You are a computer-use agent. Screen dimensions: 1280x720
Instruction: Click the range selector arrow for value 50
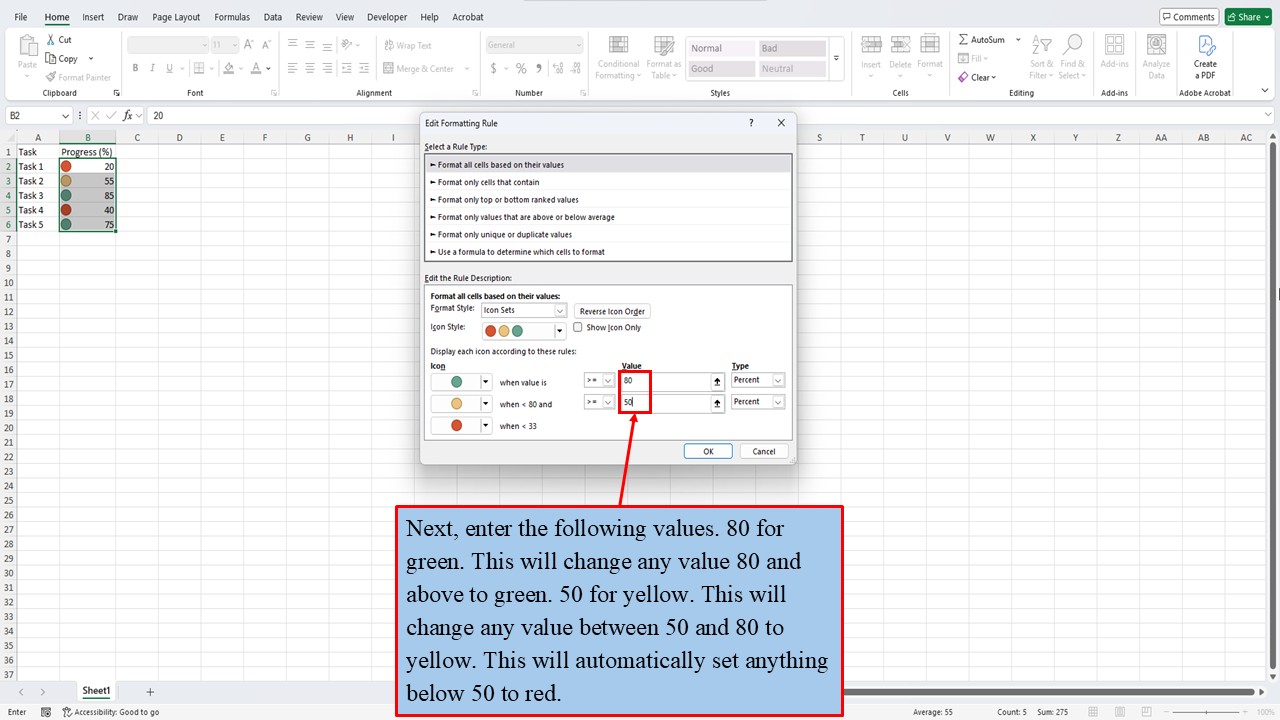click(717, 403)
